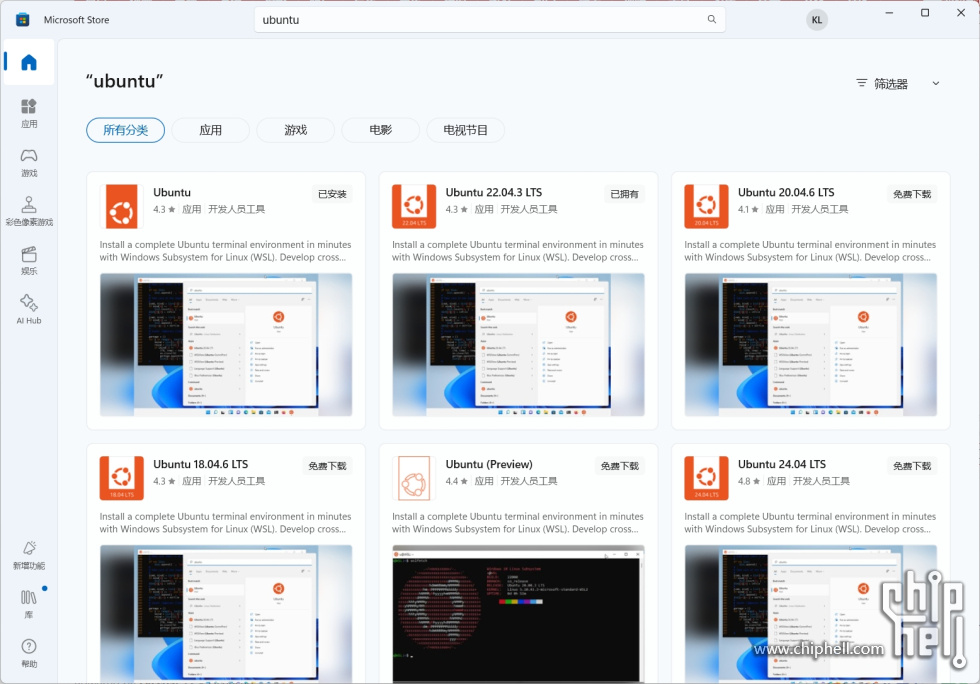Click the Ubuntu (Preview) description text
Image resolution: width=980 pixels, height=684 pixels.
click(x=518, y=523)
